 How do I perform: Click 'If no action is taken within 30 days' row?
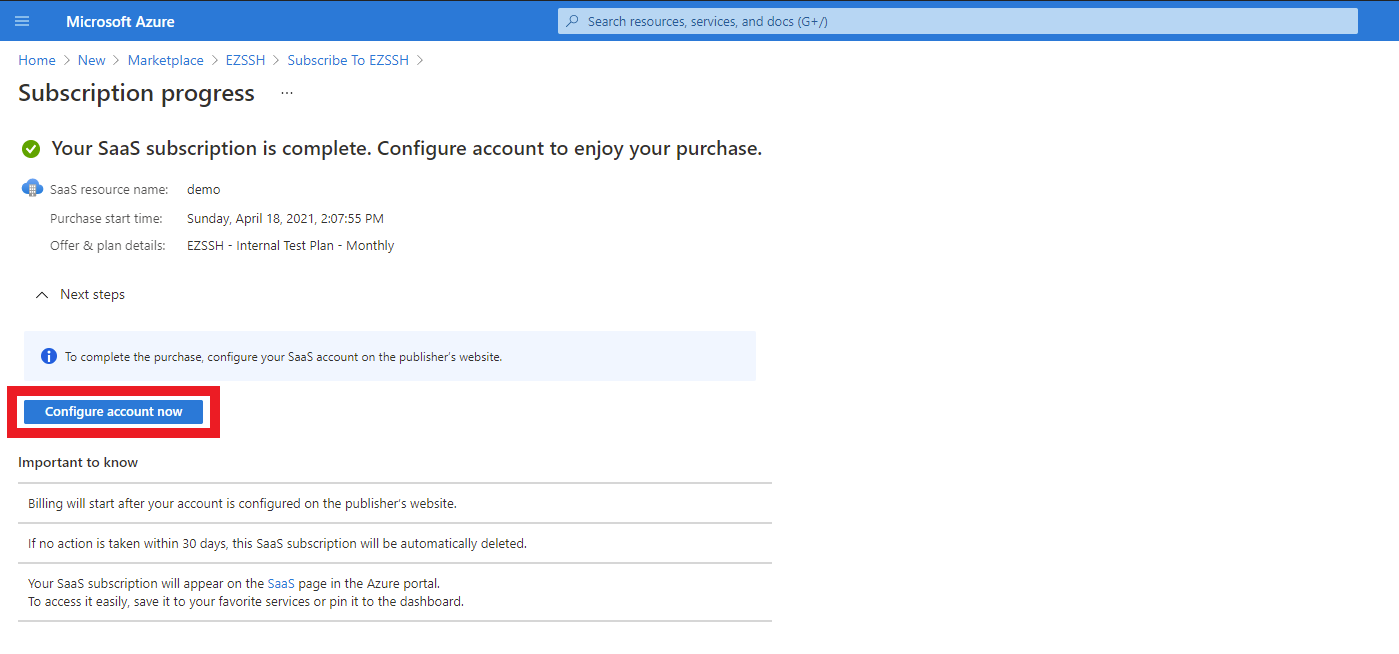pyautogui.click(x=395, y=543)
